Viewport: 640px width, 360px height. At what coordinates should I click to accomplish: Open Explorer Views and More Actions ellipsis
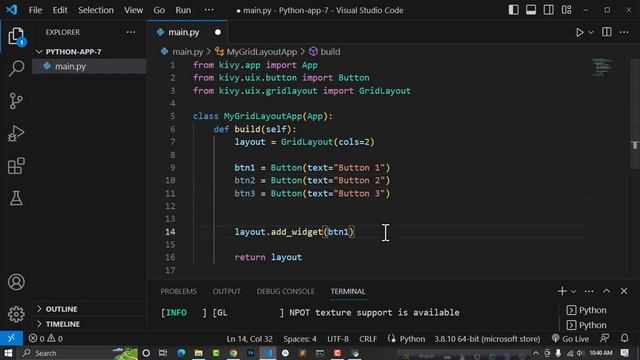tap(131, 32)
